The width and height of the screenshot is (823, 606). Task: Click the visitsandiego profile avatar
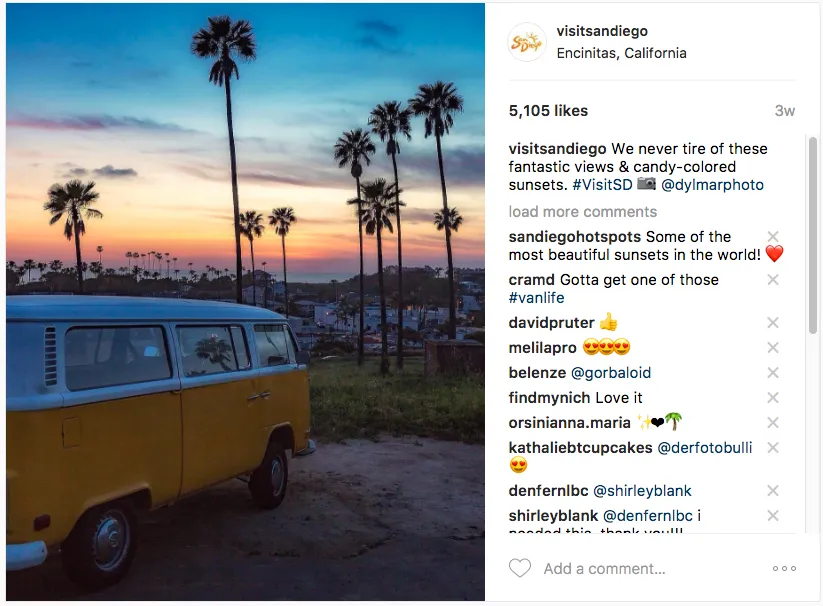pyautogui.click(x=527, y=42)
